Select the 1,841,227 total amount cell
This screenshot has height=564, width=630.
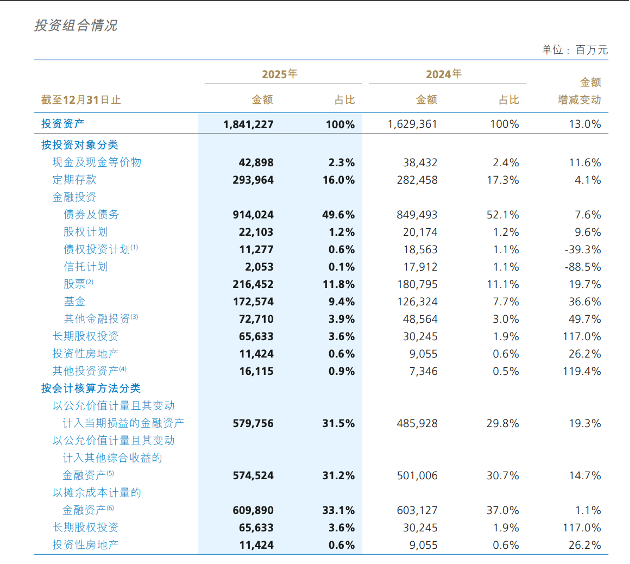point(248,124)
